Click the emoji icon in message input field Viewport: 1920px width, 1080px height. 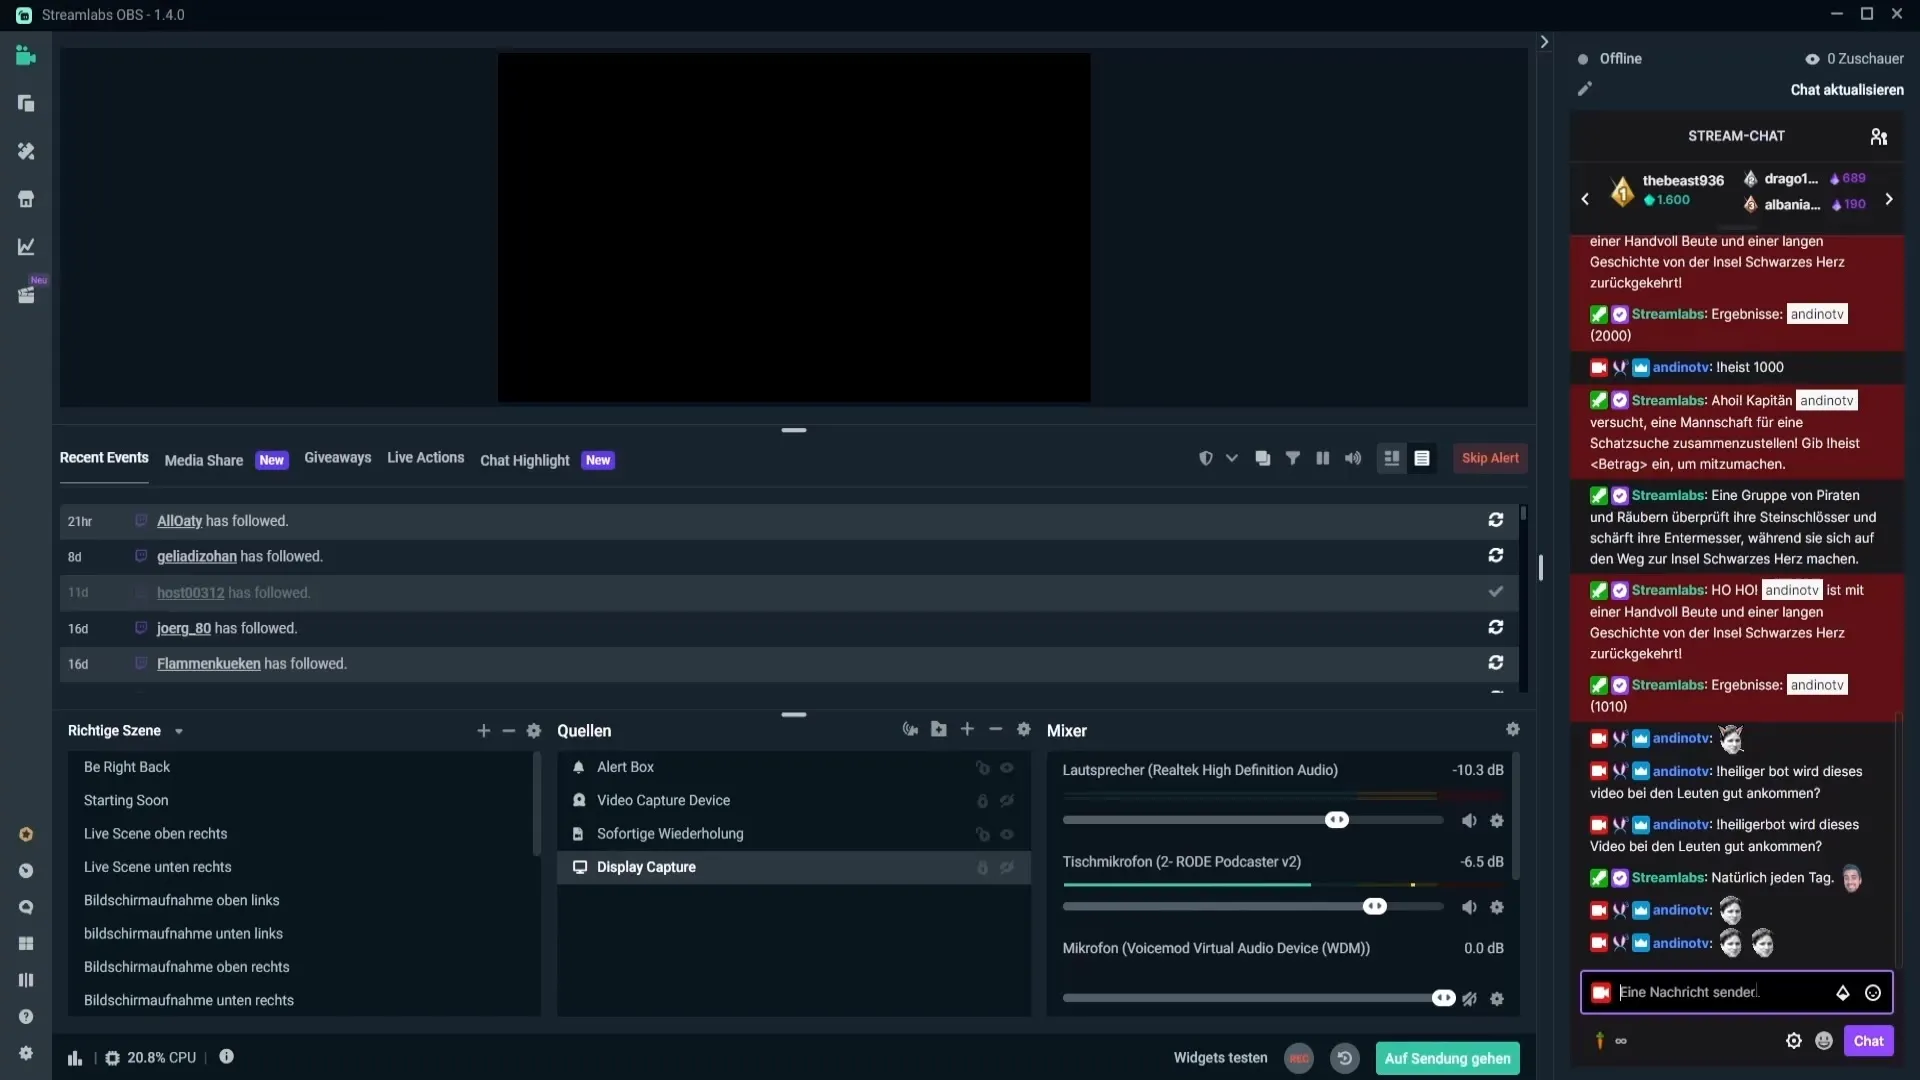1874,992
